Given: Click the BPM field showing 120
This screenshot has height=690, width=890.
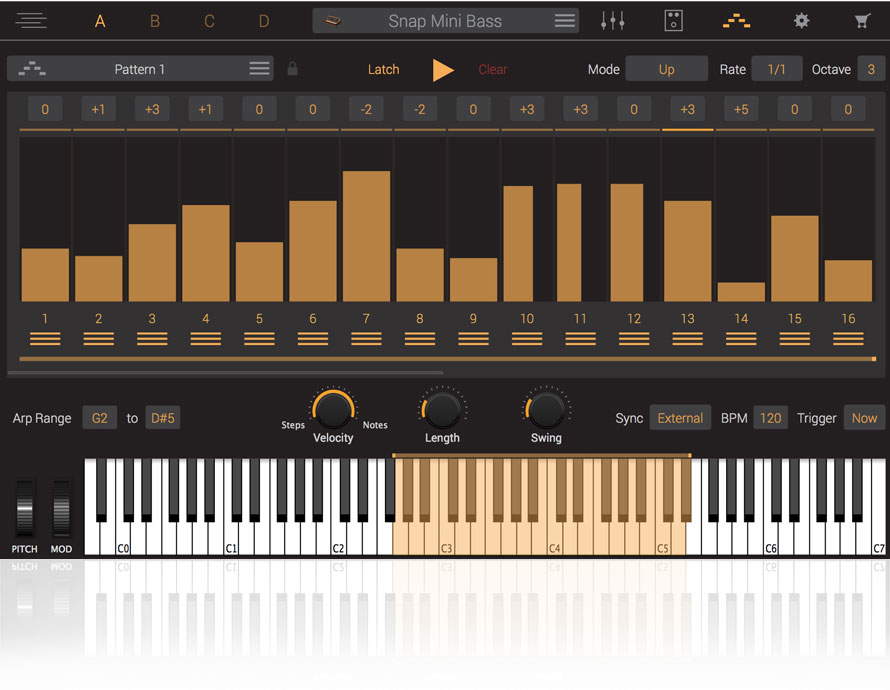Looking at the screenshot, I should pyautogui.click(x=770, y=418).
